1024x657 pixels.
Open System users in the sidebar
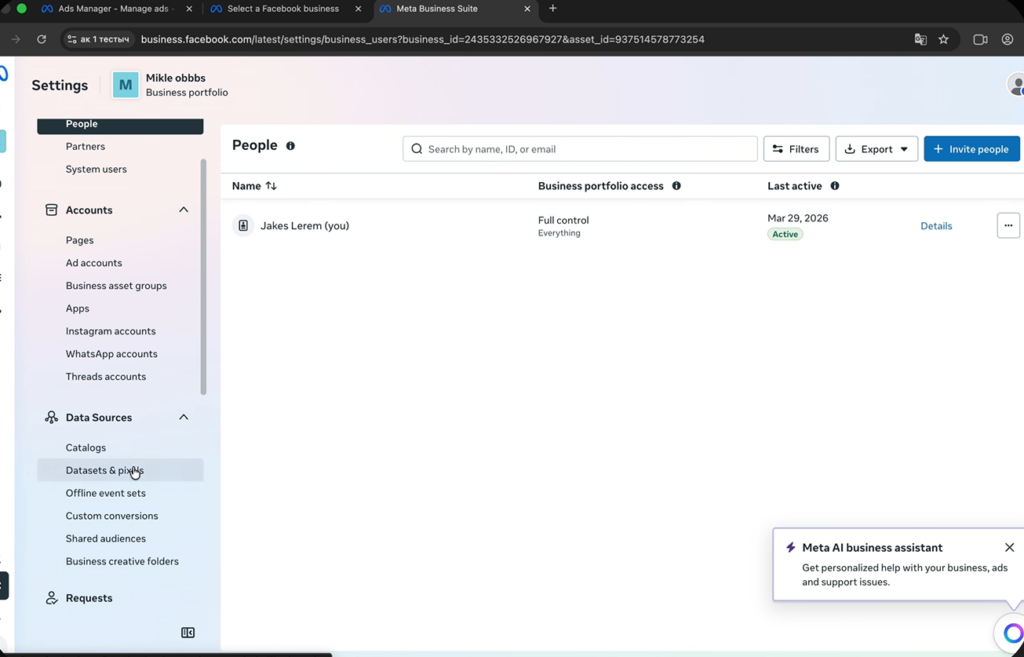[x=96, y=169]
